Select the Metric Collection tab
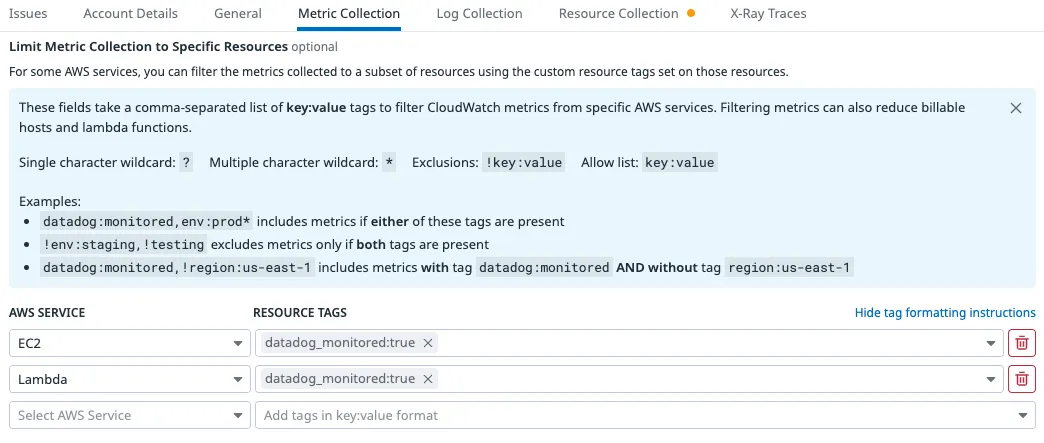The image size is (1044, 443). [349, 14]
